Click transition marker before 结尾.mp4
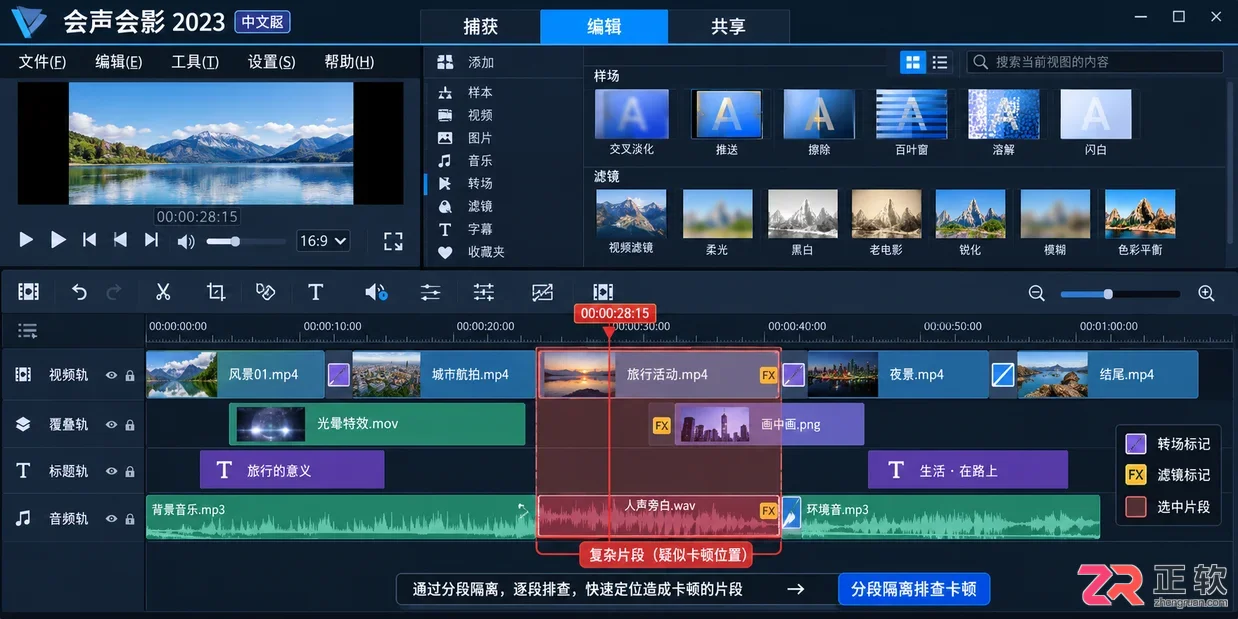This screenshot has height=619, width=1238. [x=1004, y=375]
